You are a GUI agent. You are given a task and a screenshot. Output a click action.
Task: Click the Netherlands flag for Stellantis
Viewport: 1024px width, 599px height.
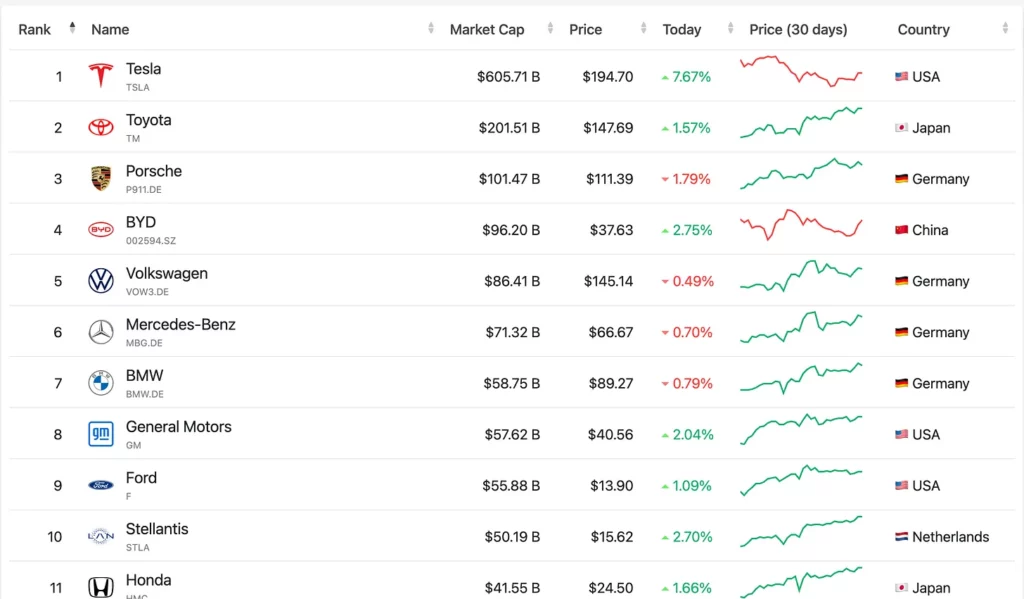(902, 537)
